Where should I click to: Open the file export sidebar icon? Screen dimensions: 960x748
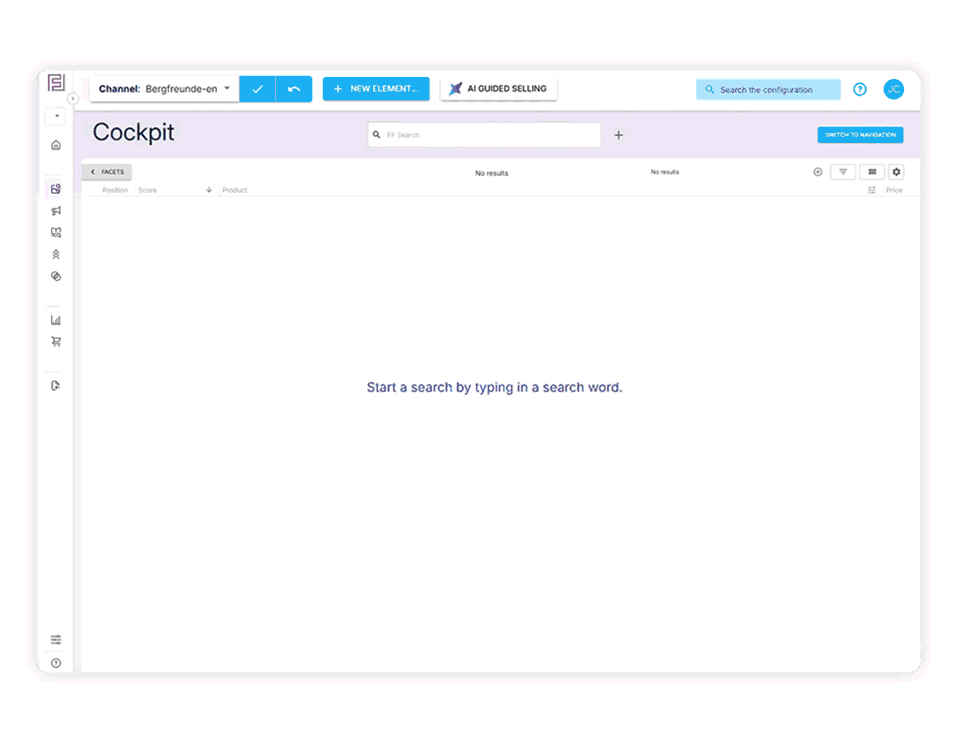tap(56, 386)
